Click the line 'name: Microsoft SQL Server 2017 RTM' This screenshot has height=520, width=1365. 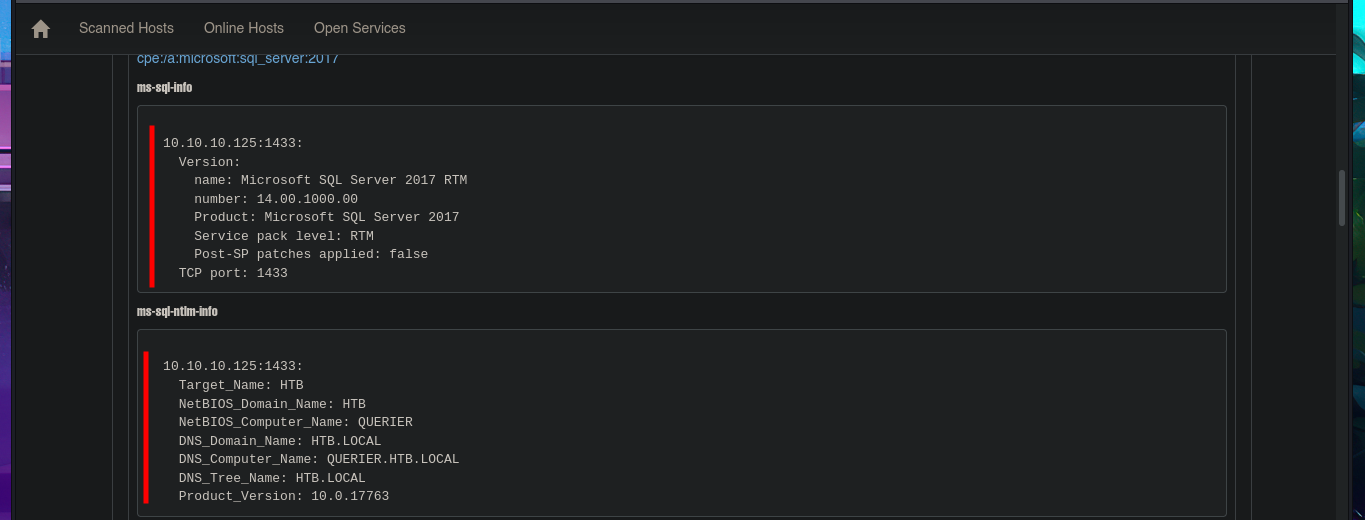coord(330,181)
